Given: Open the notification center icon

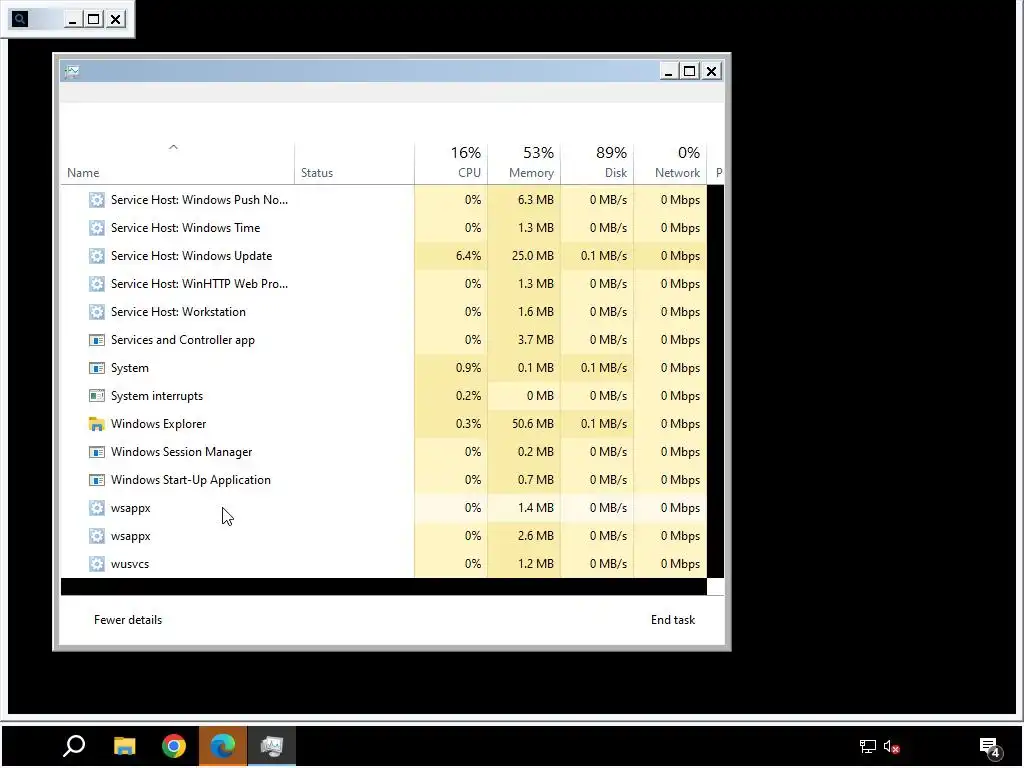Looking at the screenshot, I should (990, 747).
